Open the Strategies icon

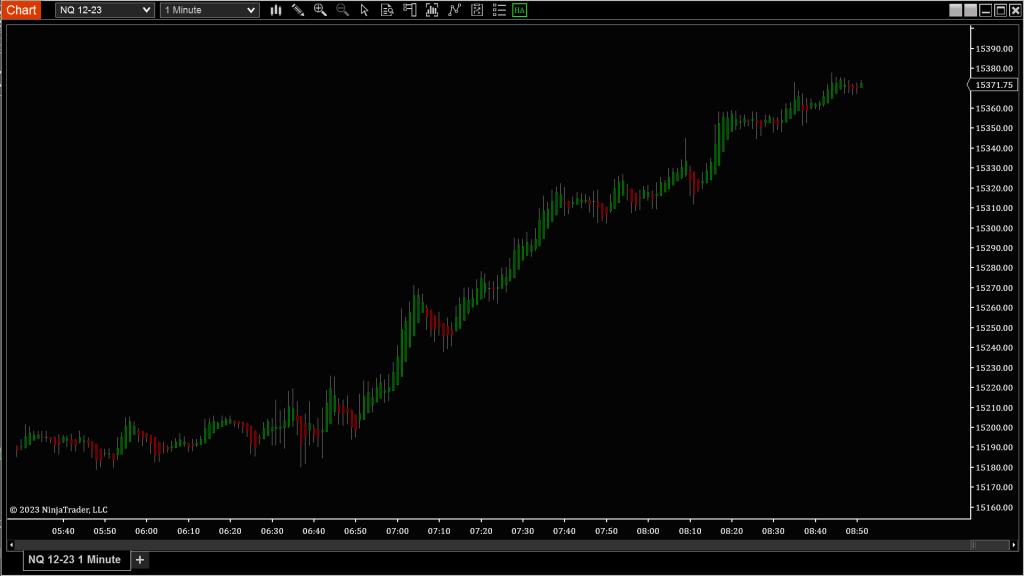(x=454, y=10)
